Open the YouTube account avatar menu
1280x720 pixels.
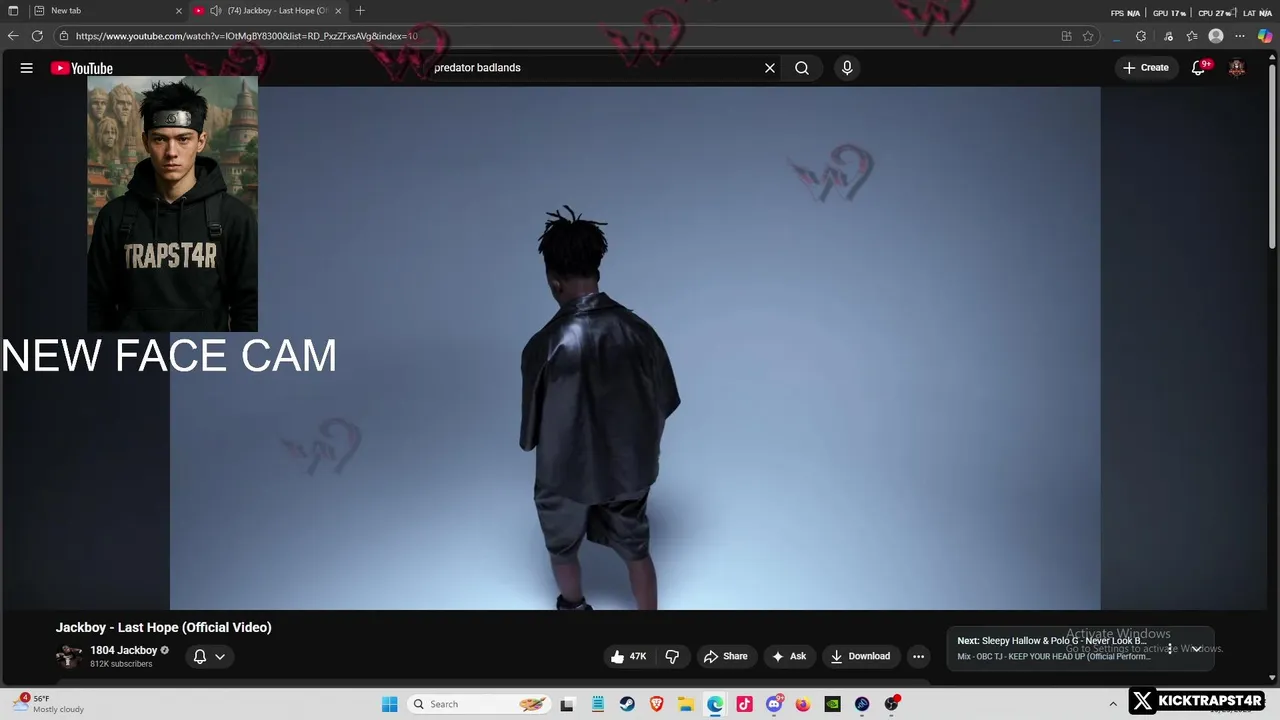1237,68
